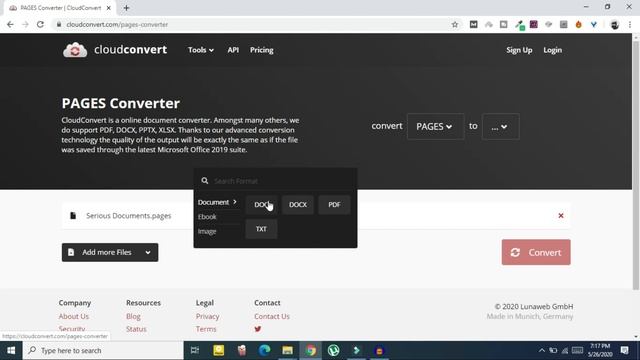Open the Terms footer link

click(x=206, y=329)
